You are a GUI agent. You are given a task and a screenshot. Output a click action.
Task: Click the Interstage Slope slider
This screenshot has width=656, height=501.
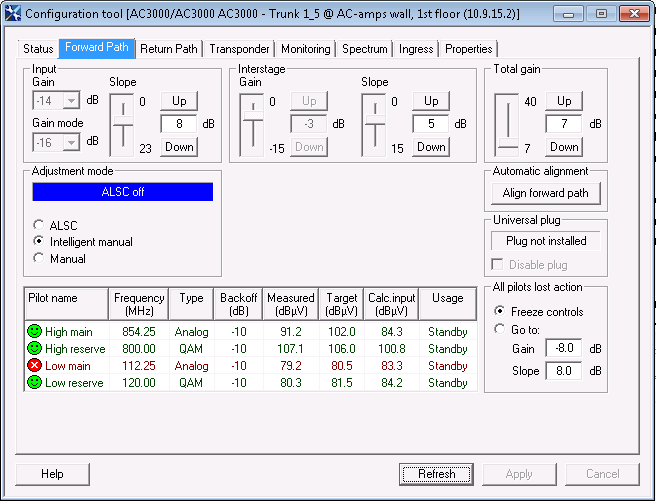(374, 125)
